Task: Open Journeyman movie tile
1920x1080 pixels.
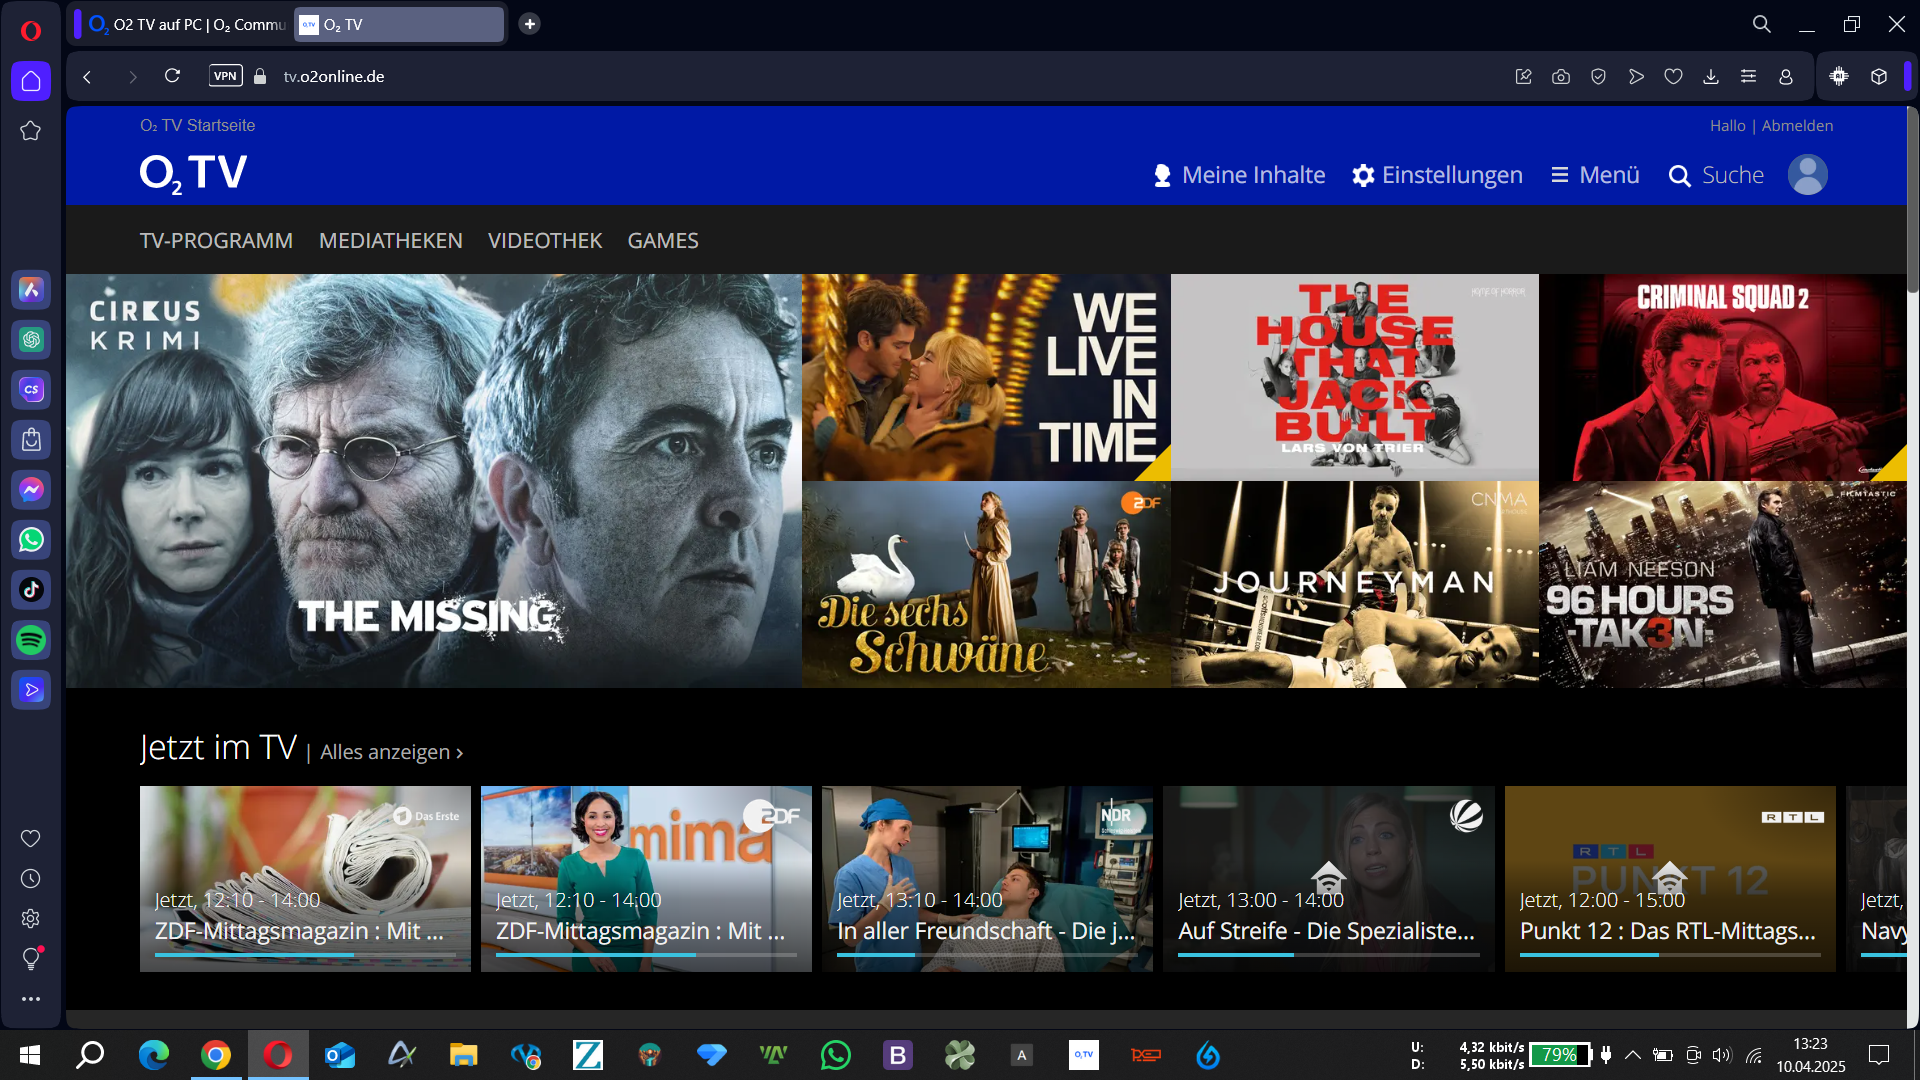Action: (1355, 585)
